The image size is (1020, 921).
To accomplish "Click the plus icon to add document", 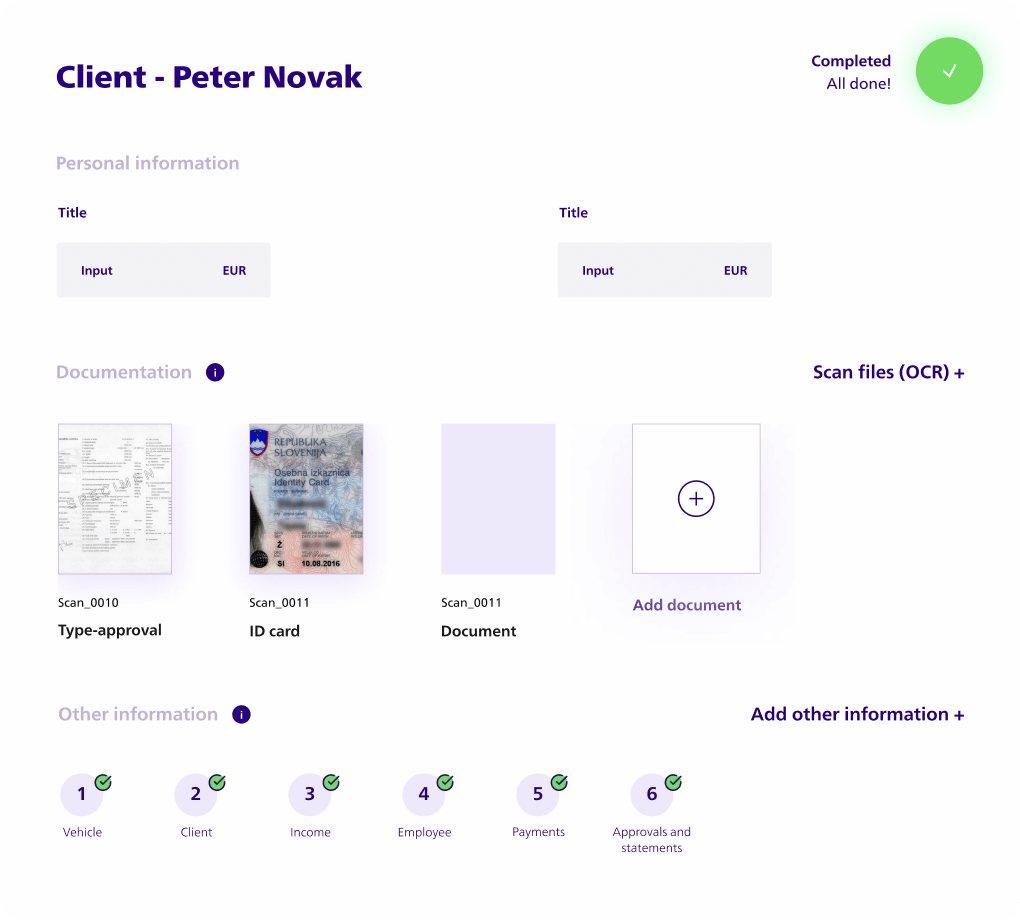I will [696, 498].
